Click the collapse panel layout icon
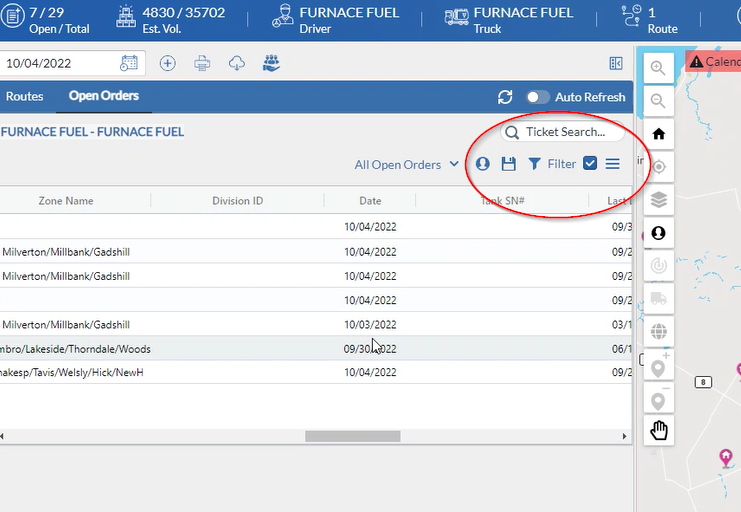The image size is (741, 512). (616, 63)
